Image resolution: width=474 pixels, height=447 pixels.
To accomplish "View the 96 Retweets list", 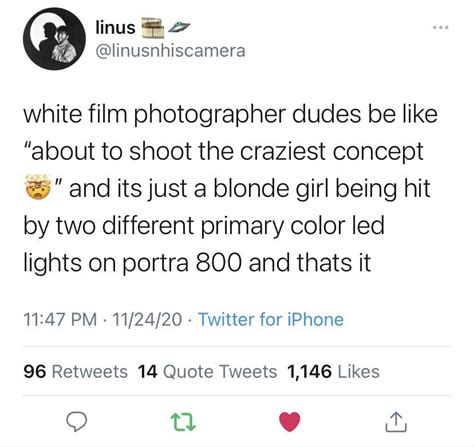I will pos(76,371).
